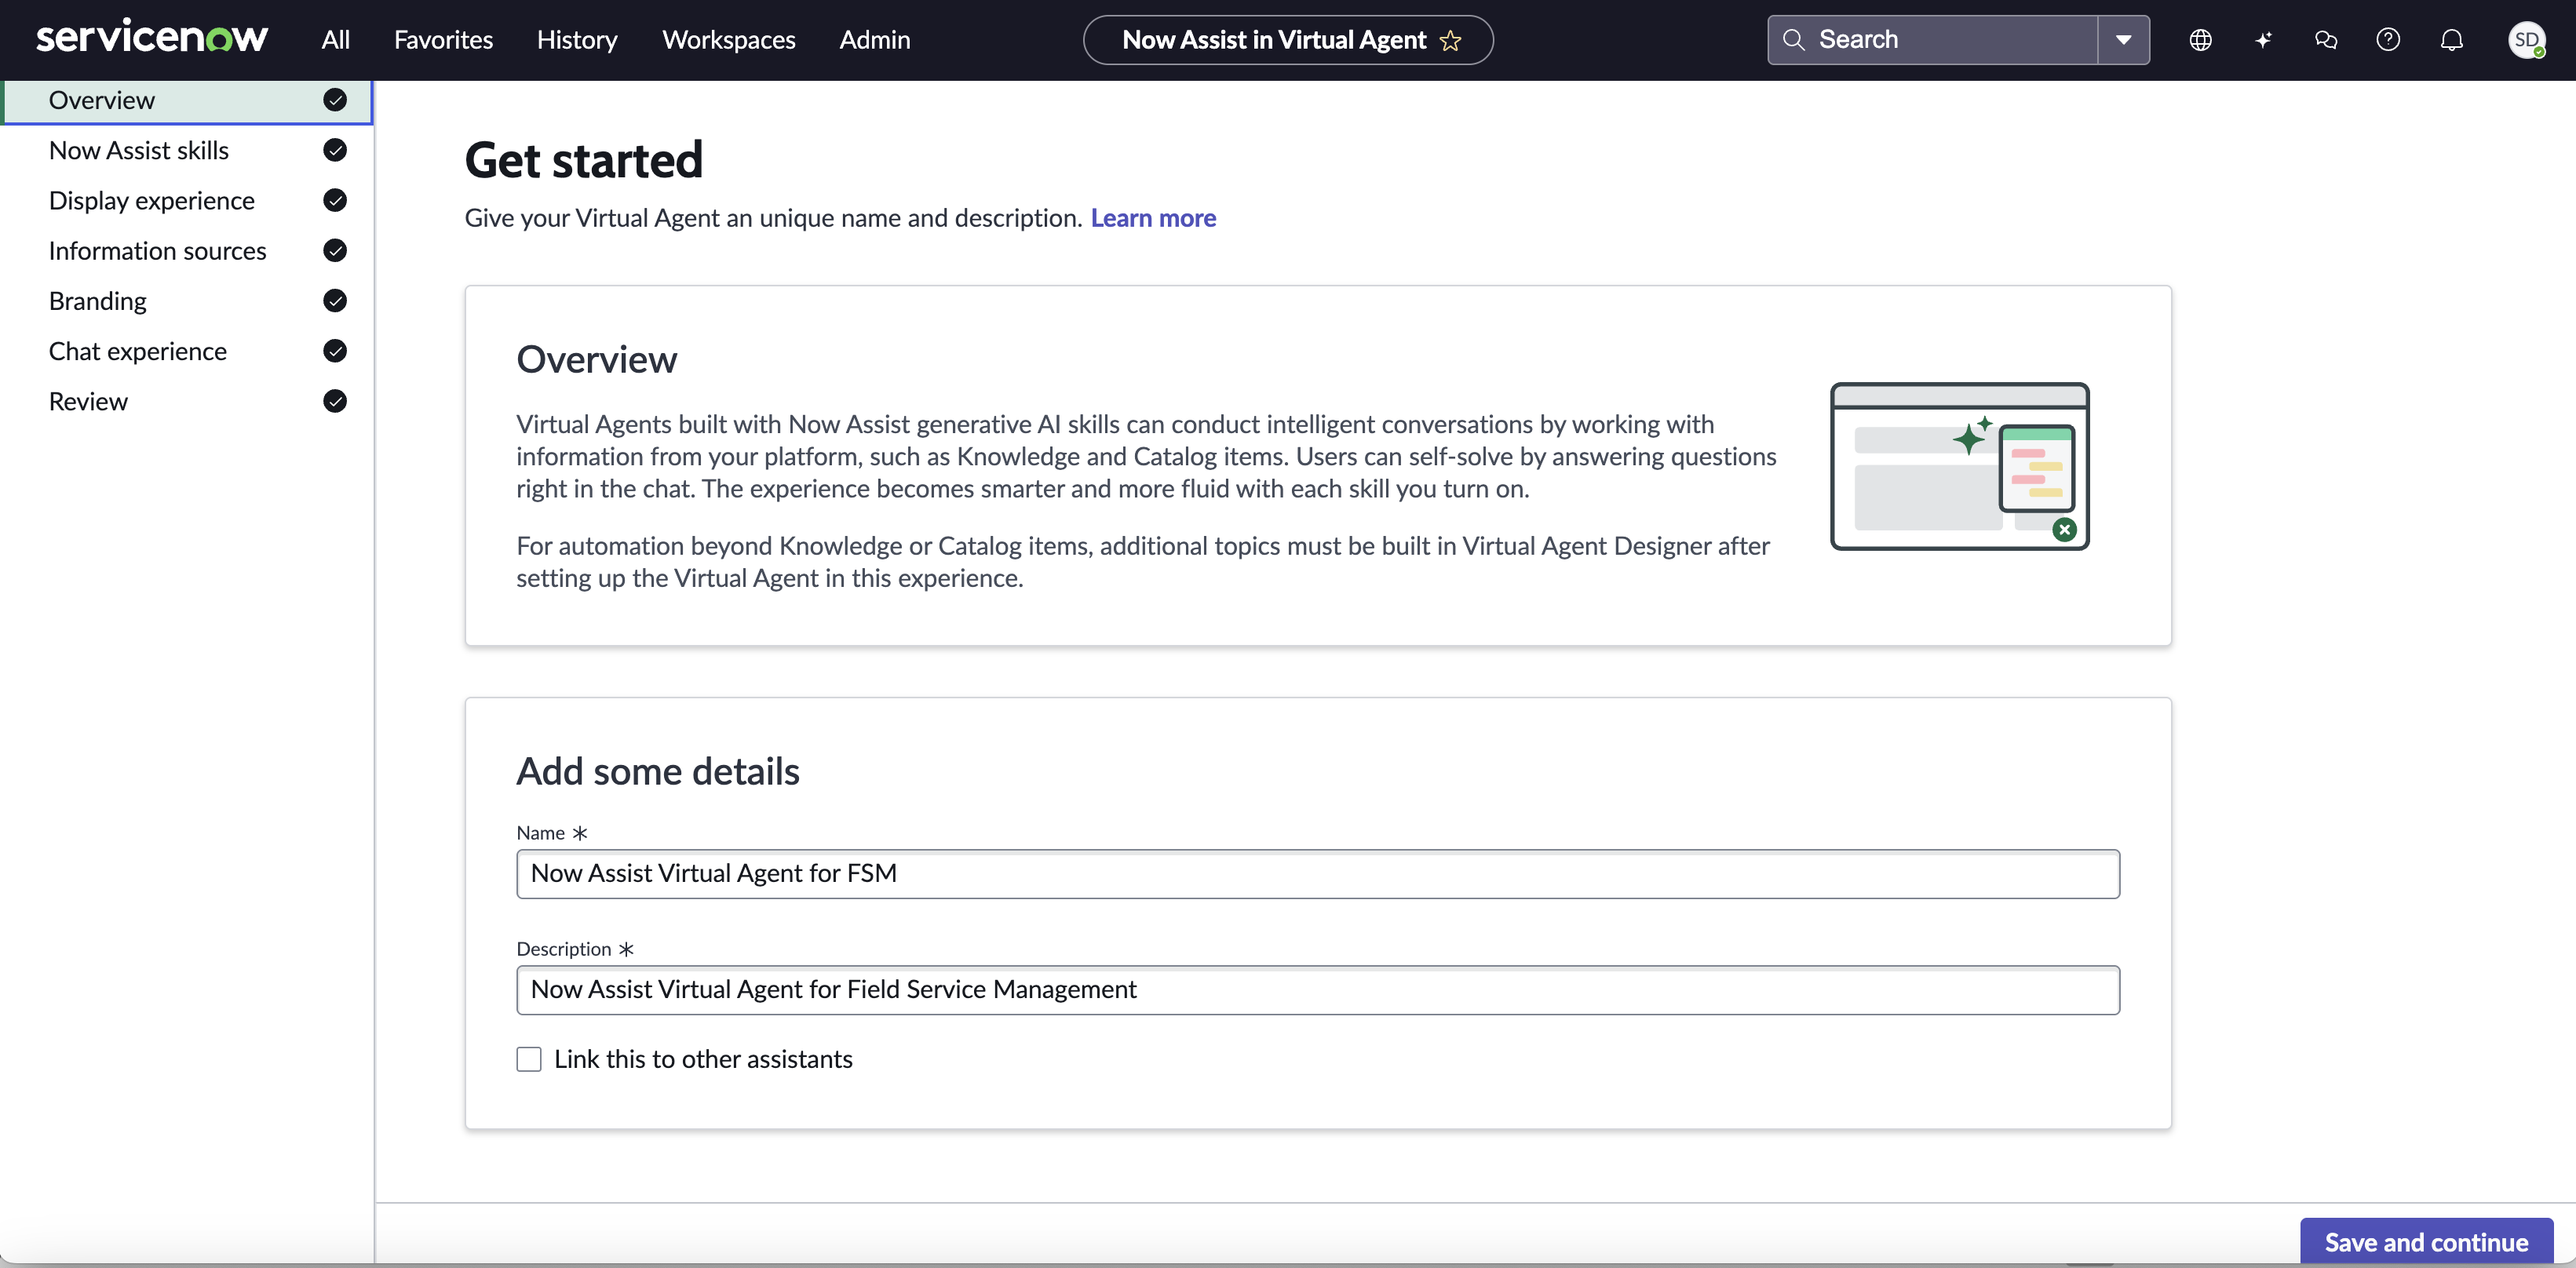Click Now Assist in Virtual Agent title pill
Image resolution: width=2576 pixels, height=1268 pixels.
tap(1288, 40)
